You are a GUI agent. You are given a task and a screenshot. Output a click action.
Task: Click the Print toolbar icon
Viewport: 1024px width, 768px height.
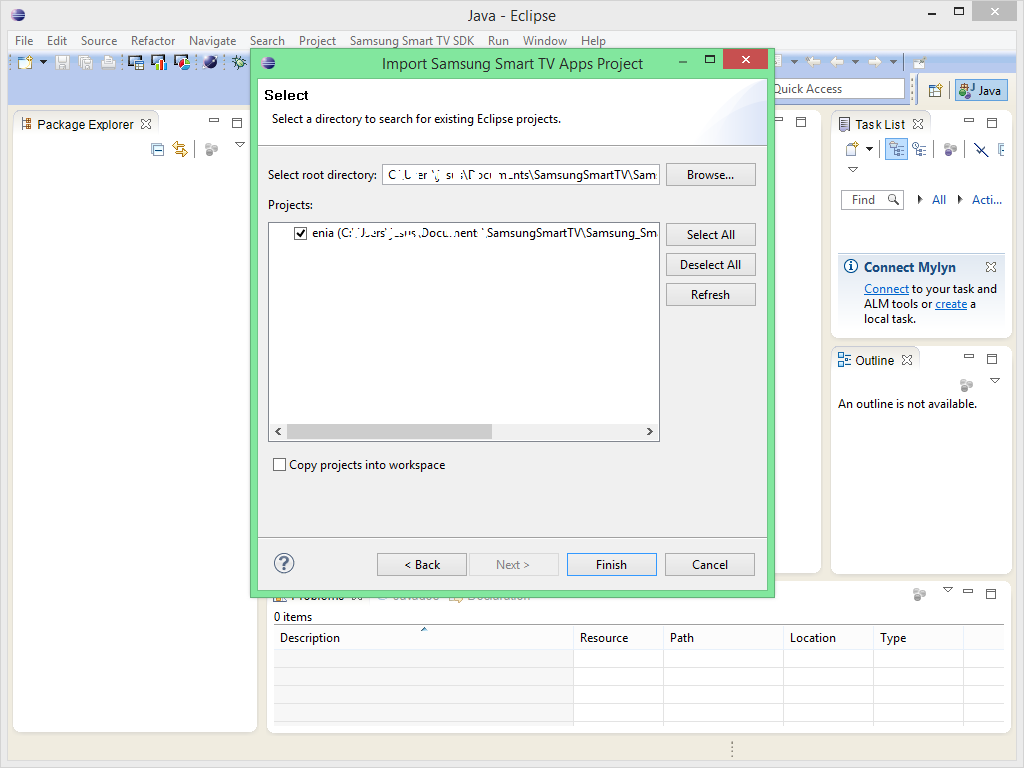coord(108,63)
